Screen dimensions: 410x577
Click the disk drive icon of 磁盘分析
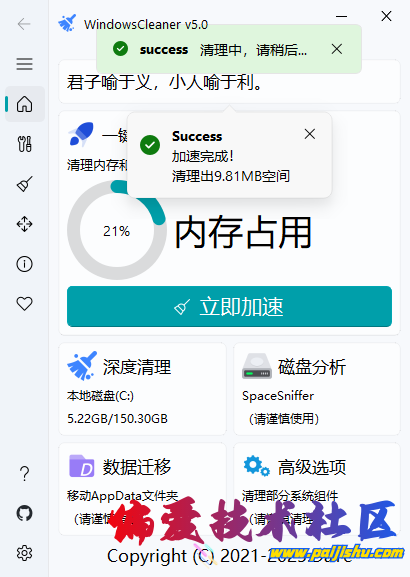257,366
